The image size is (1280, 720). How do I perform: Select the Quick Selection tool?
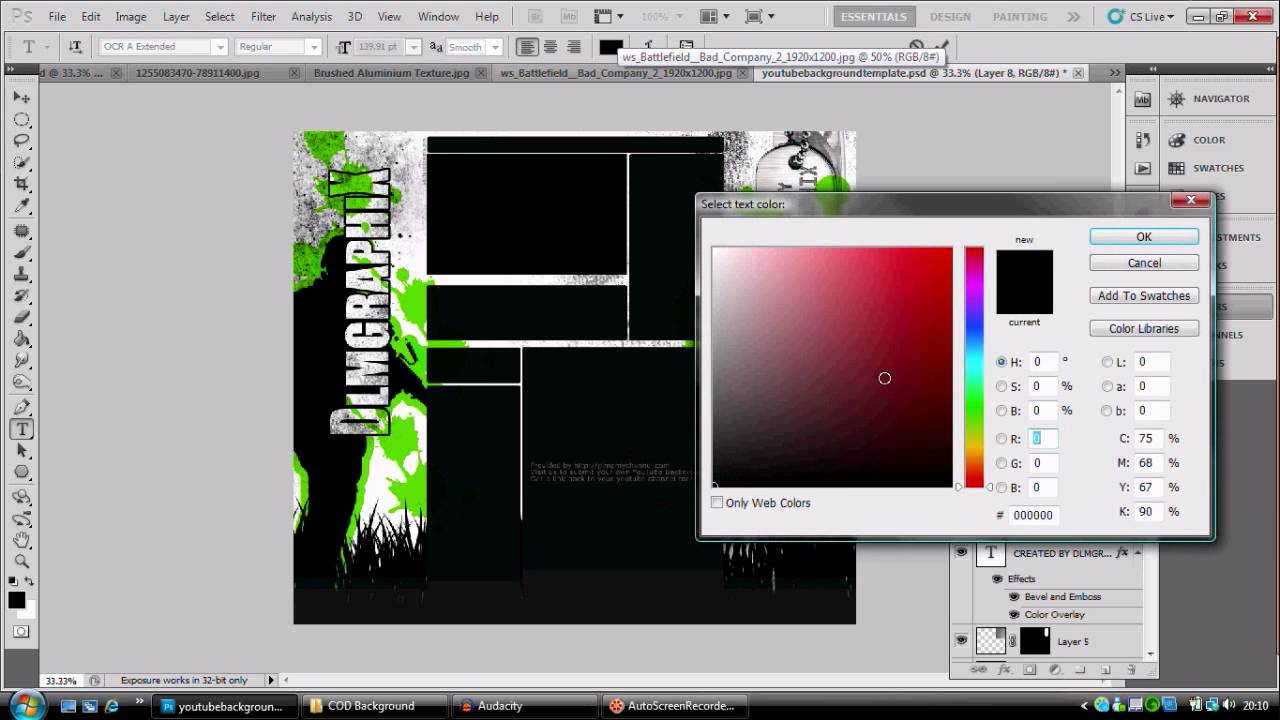21,163
